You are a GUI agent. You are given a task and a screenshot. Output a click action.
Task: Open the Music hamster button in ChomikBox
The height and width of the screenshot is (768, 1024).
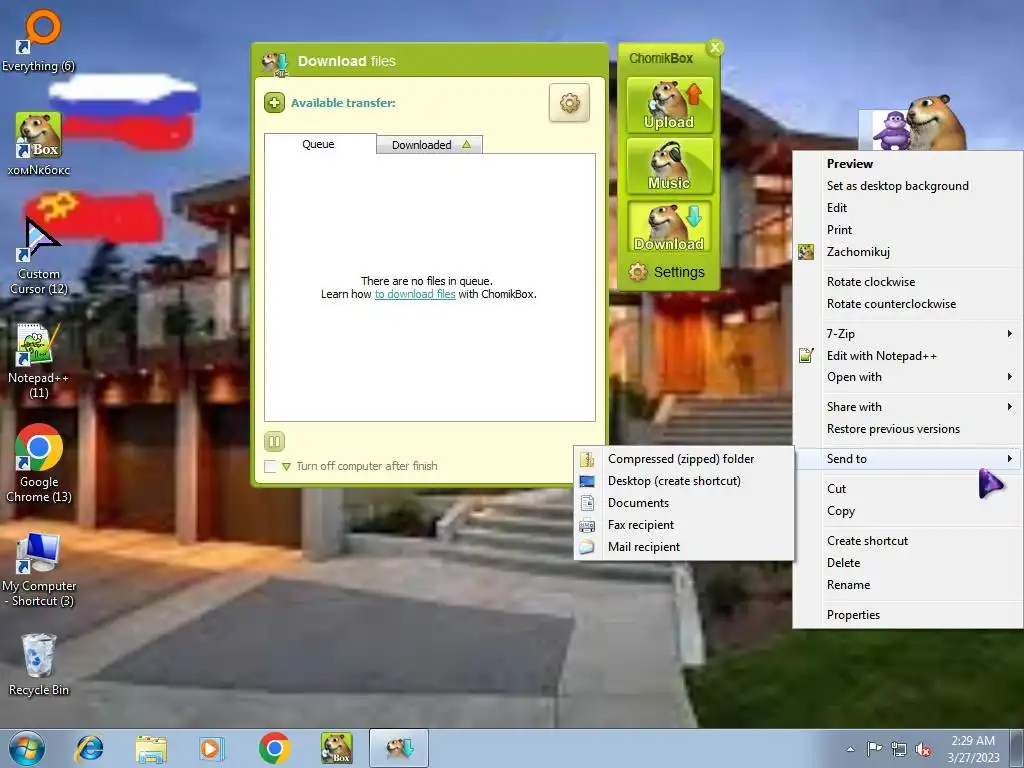tap(669, 166)
